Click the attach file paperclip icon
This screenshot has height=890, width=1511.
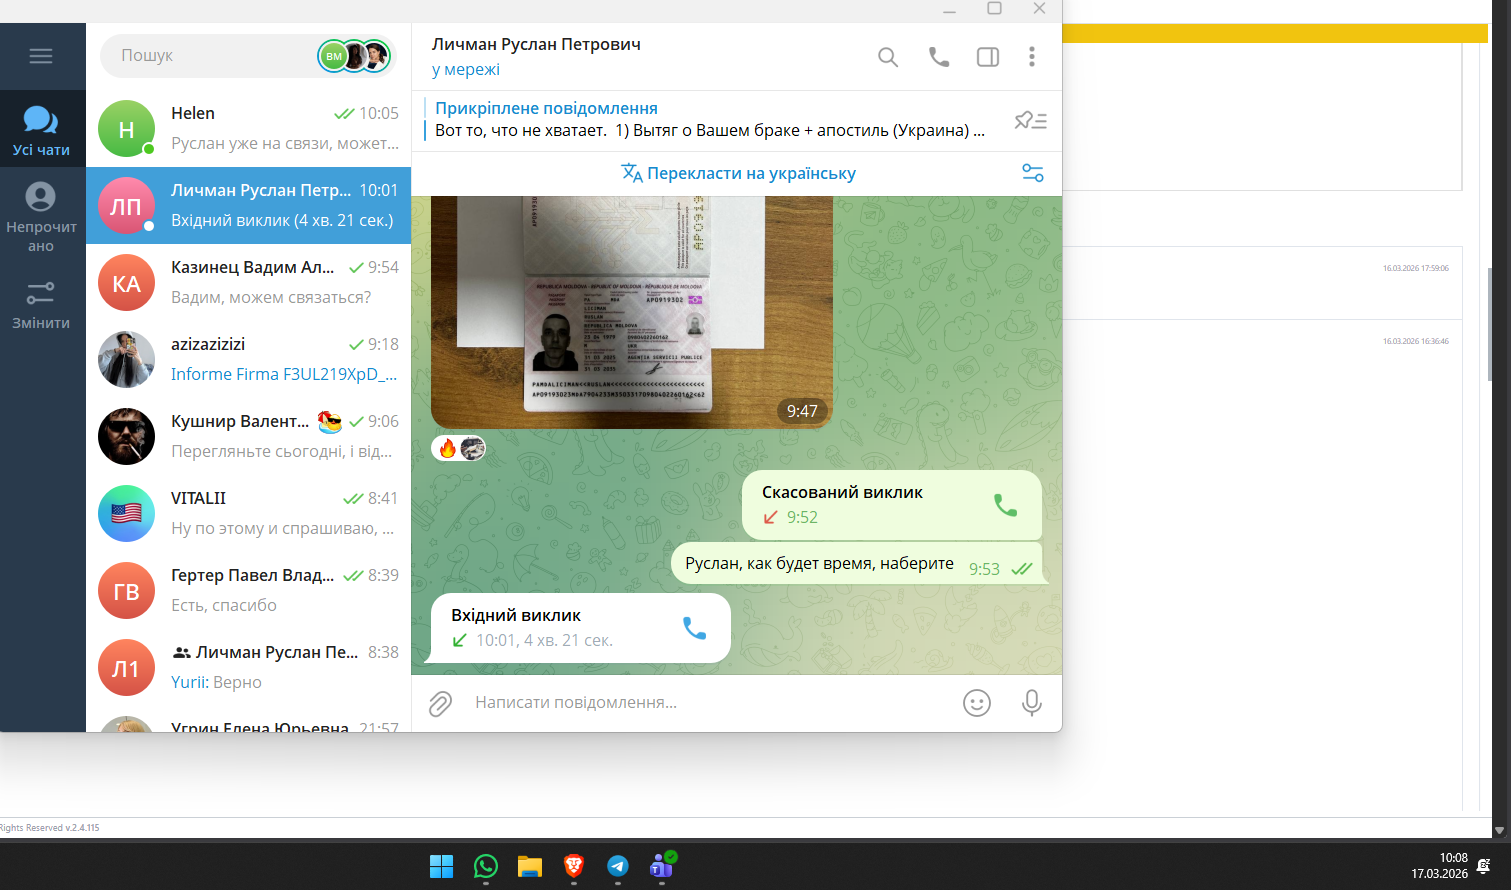click(440, 704)
